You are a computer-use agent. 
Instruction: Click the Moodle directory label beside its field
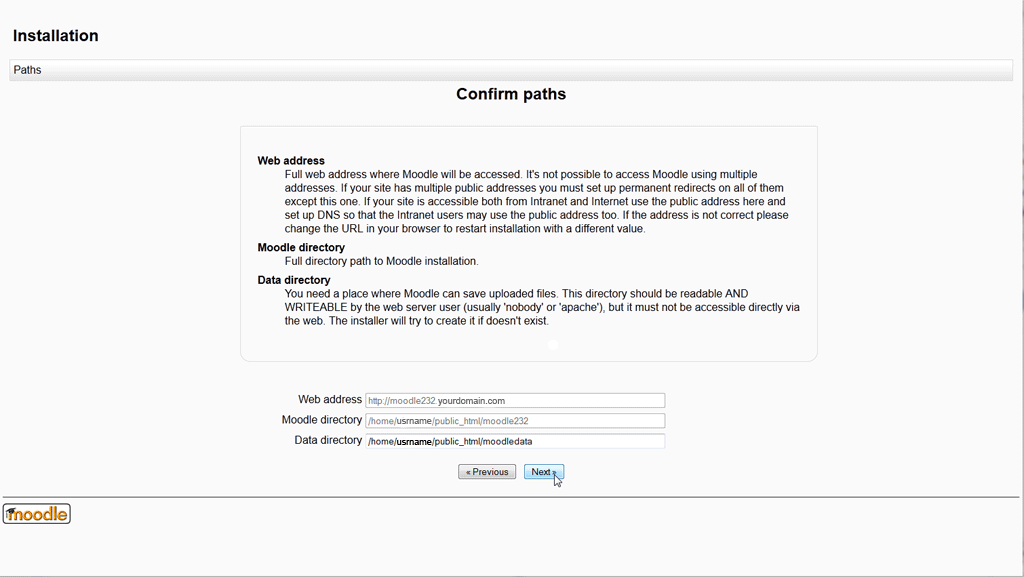pos(322,420)
